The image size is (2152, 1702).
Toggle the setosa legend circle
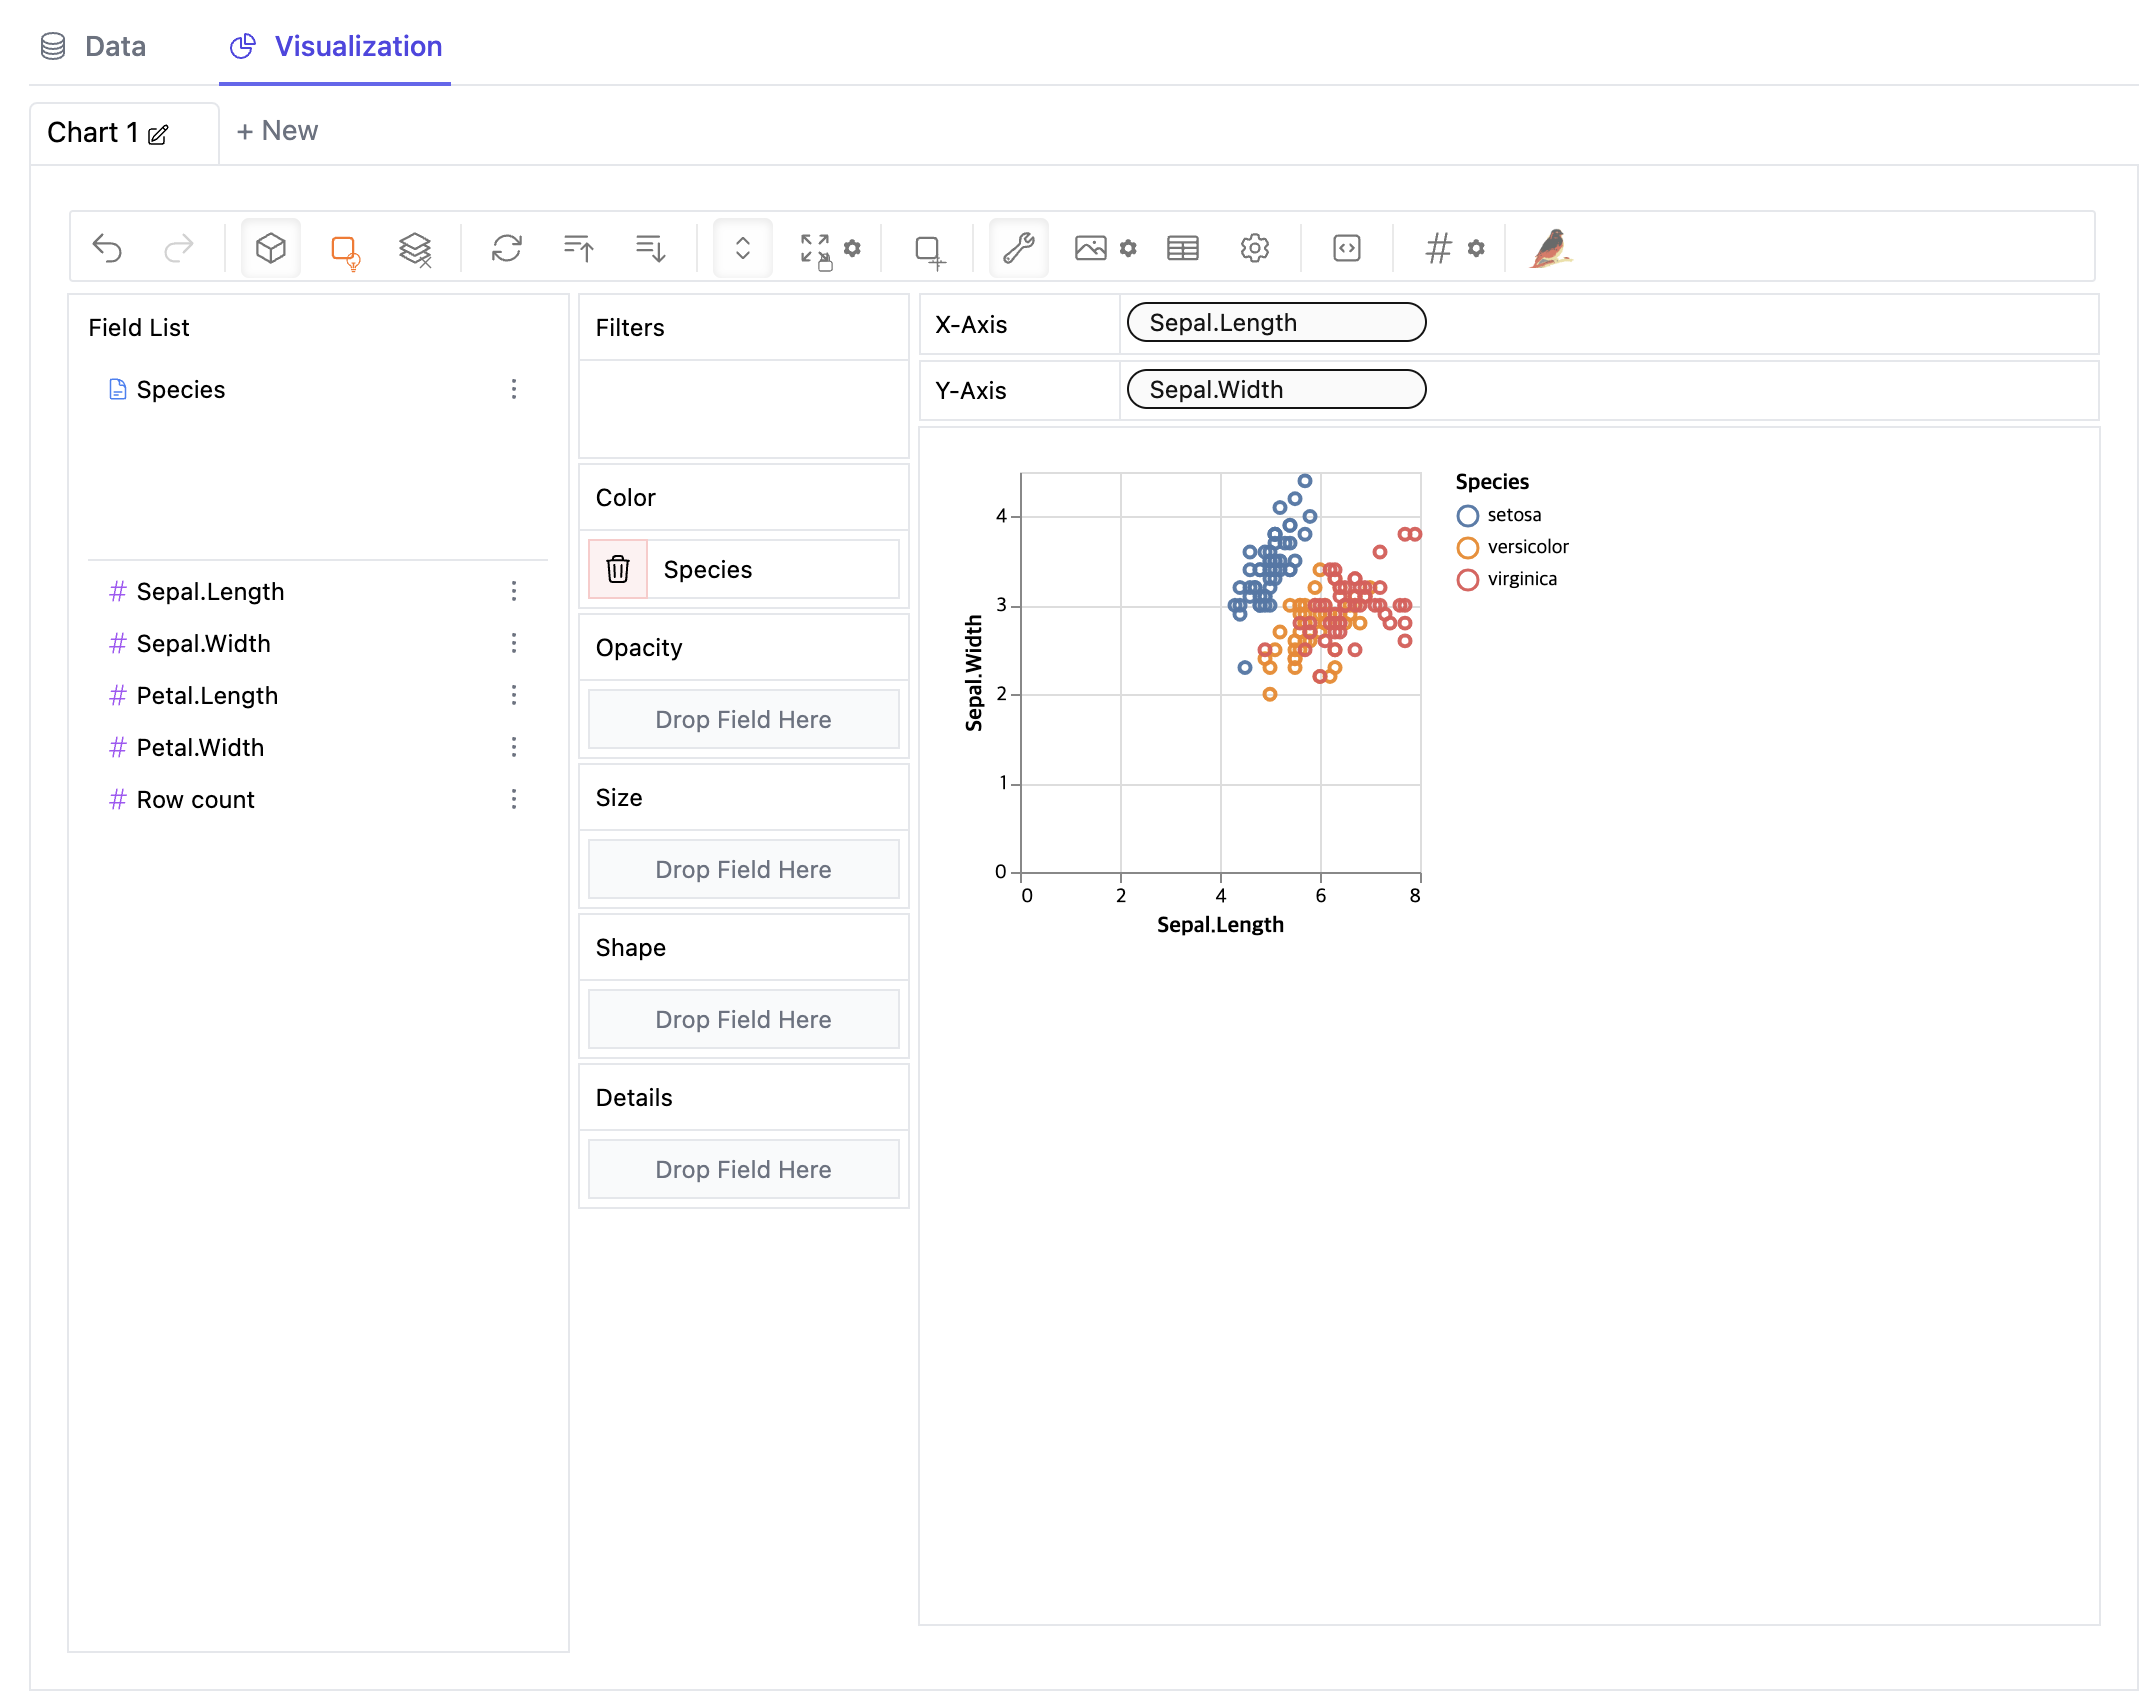(x=1467, y=516)
